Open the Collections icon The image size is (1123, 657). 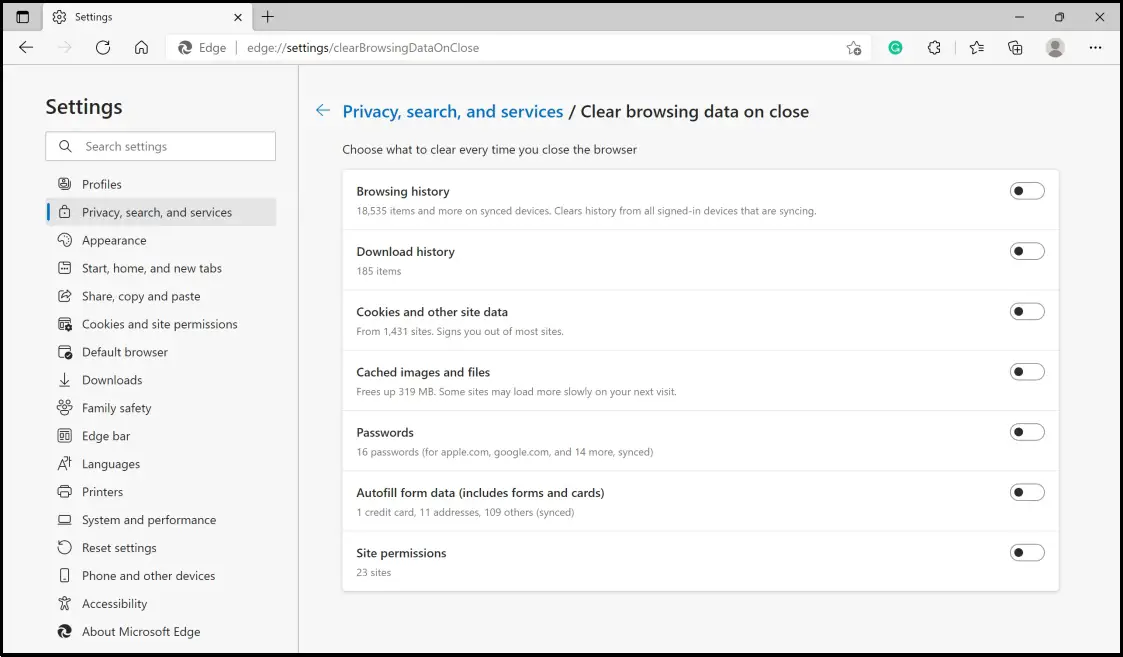(1015, 47)
